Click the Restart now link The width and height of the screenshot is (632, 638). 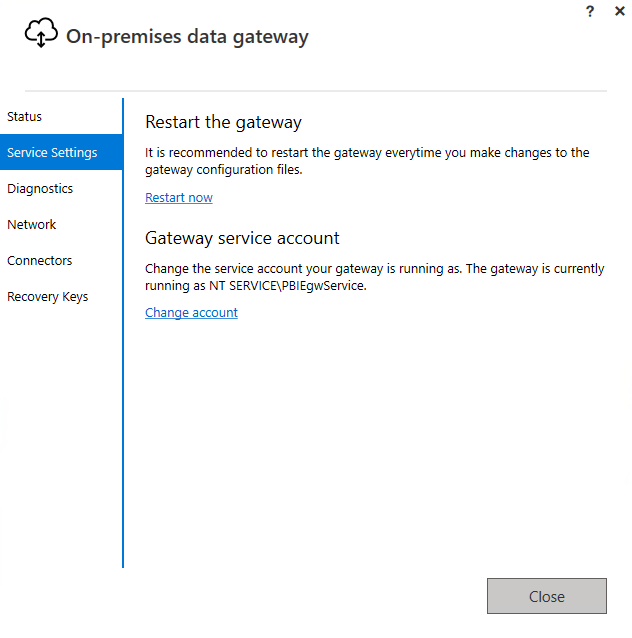pos(179,198)
